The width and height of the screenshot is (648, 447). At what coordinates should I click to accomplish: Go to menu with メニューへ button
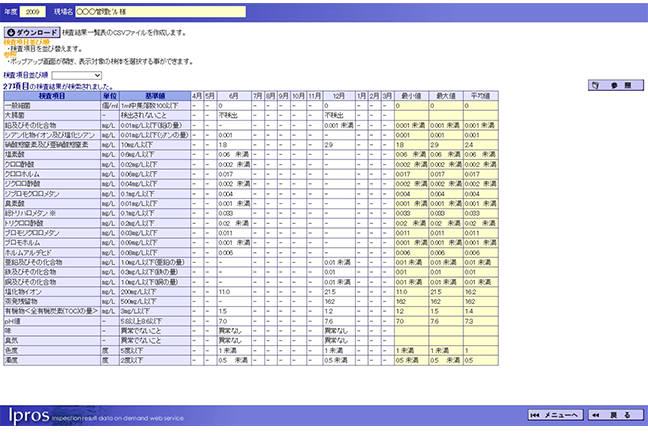[555, 415]
